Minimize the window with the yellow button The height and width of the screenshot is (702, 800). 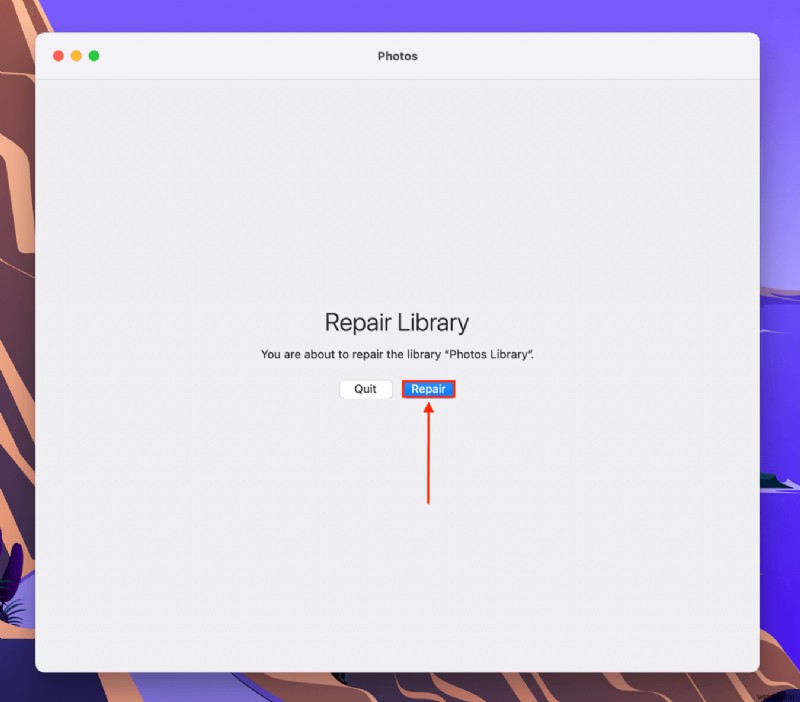76,57
